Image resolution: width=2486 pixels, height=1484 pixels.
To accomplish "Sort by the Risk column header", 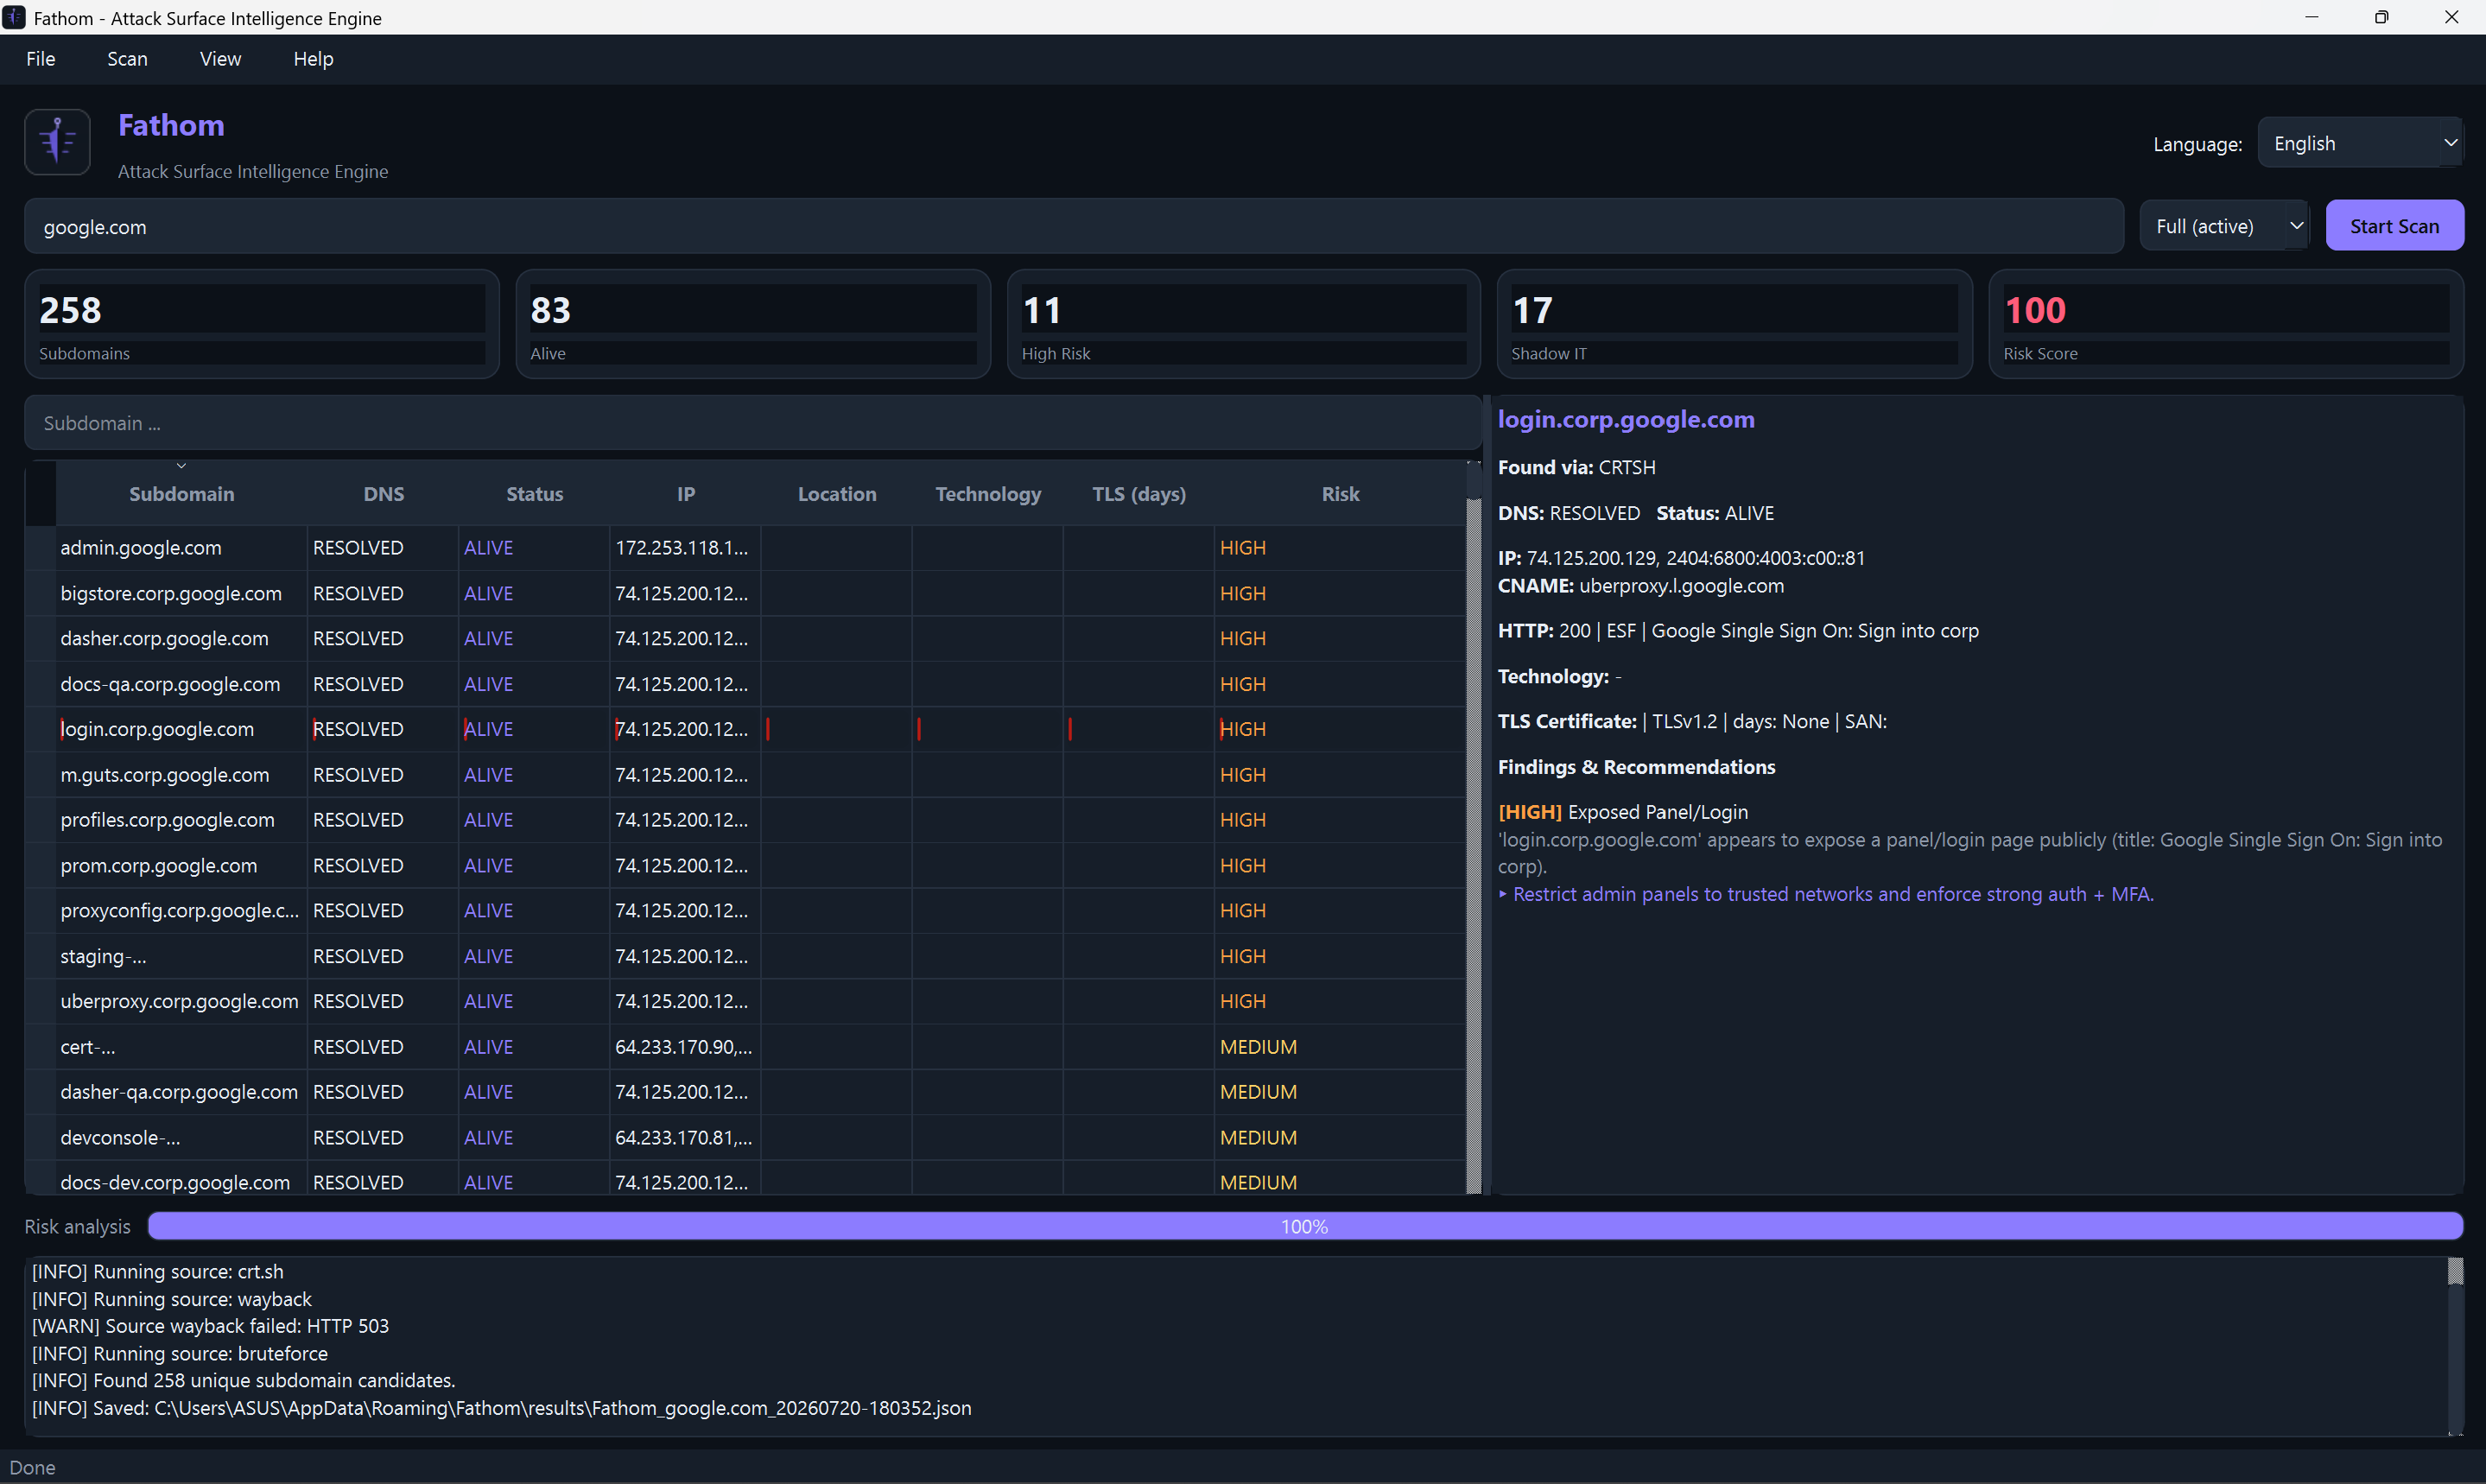I will coord(1340,494).
